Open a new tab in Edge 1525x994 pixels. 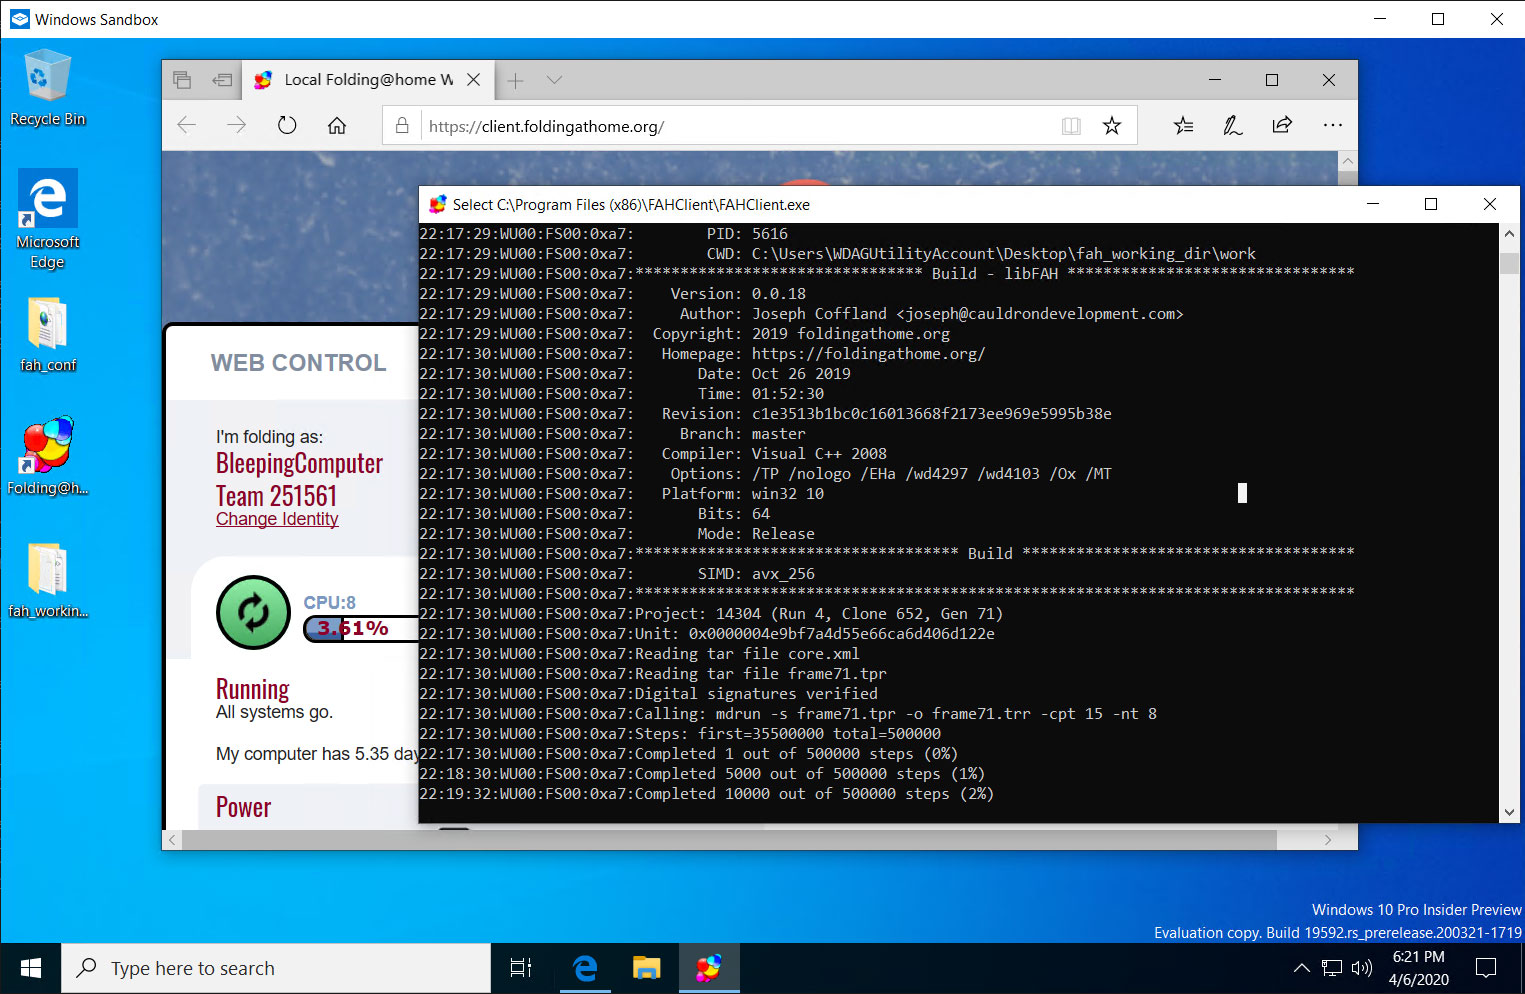pos(515,80)
